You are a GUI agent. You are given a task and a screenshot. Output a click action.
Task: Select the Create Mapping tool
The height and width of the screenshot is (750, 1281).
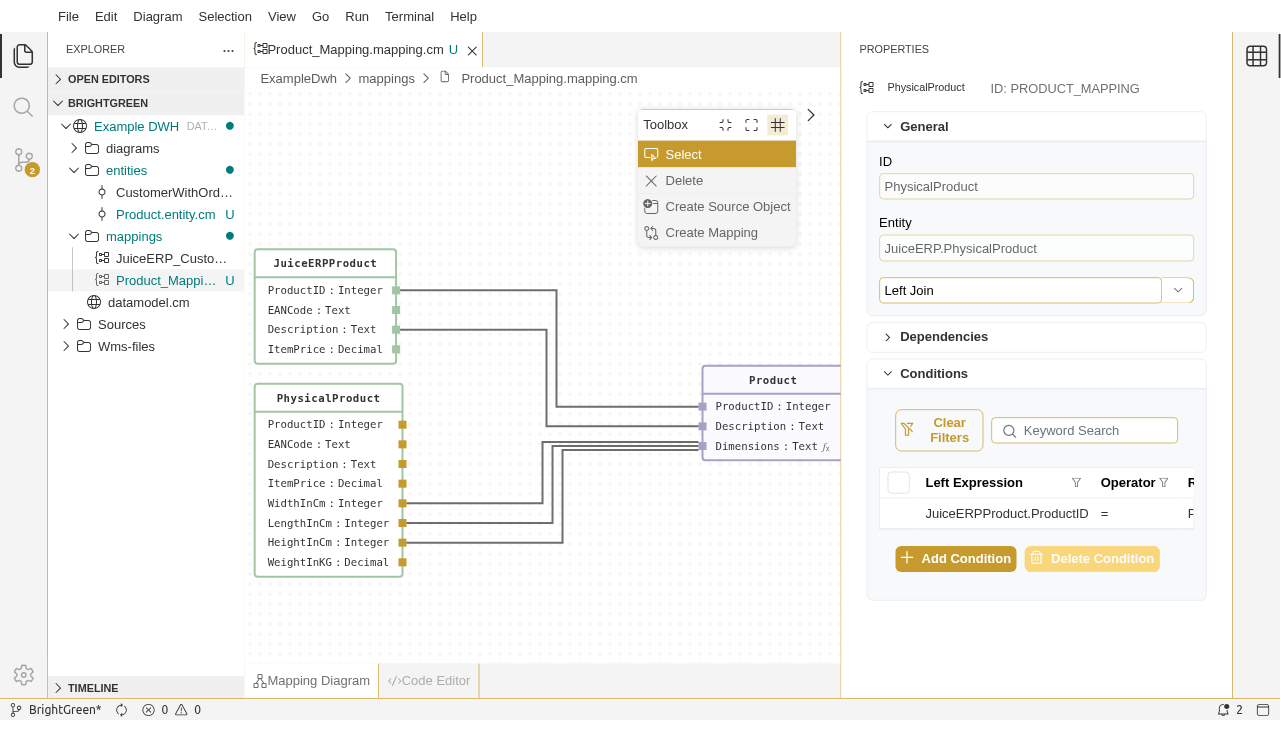tap(711, 233)
